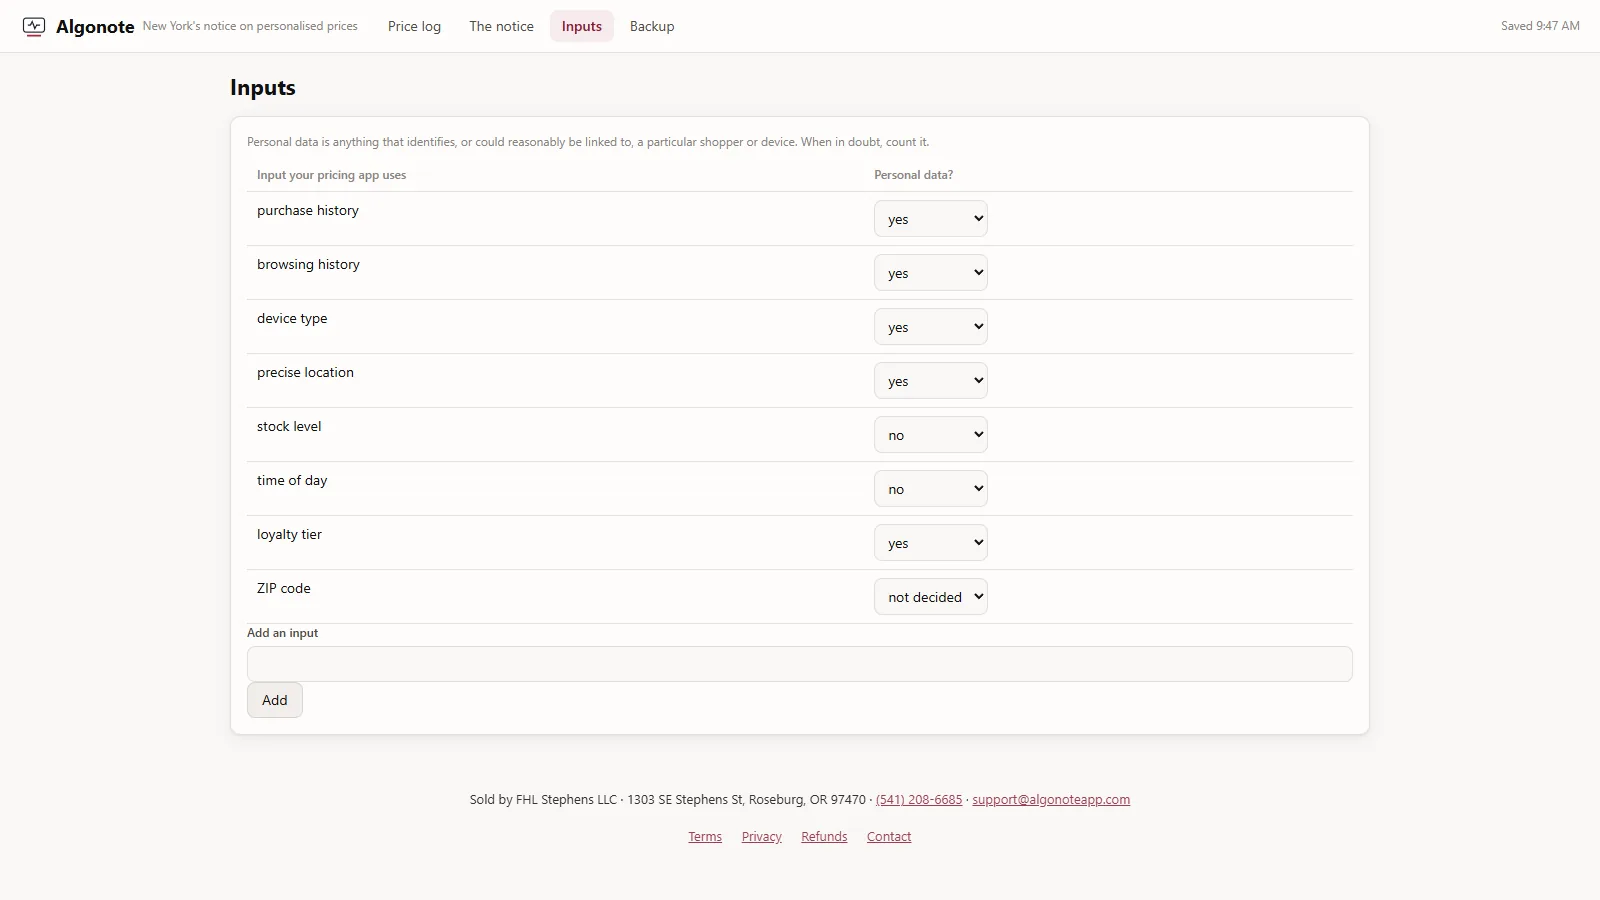
Task: Click the Algonote logo icon
Action: (x=34, y=26)
